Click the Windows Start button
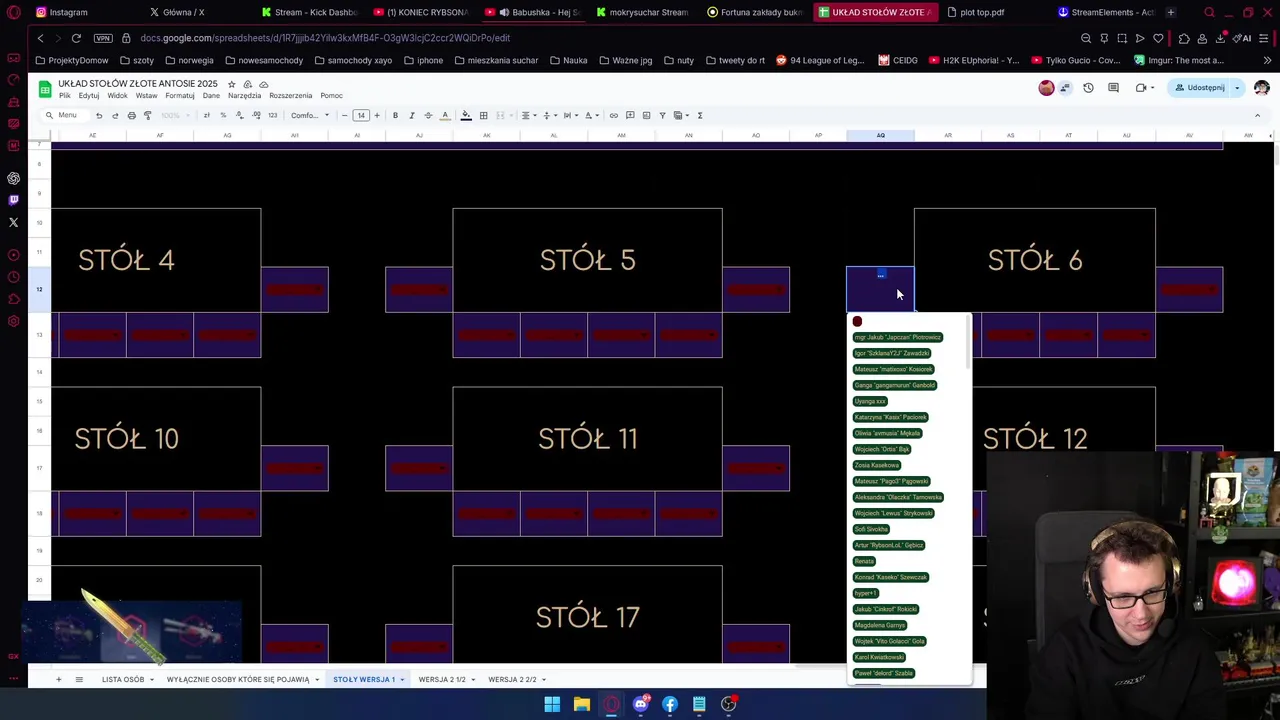This screenshot has width=1280, height=720. (552, 704)
